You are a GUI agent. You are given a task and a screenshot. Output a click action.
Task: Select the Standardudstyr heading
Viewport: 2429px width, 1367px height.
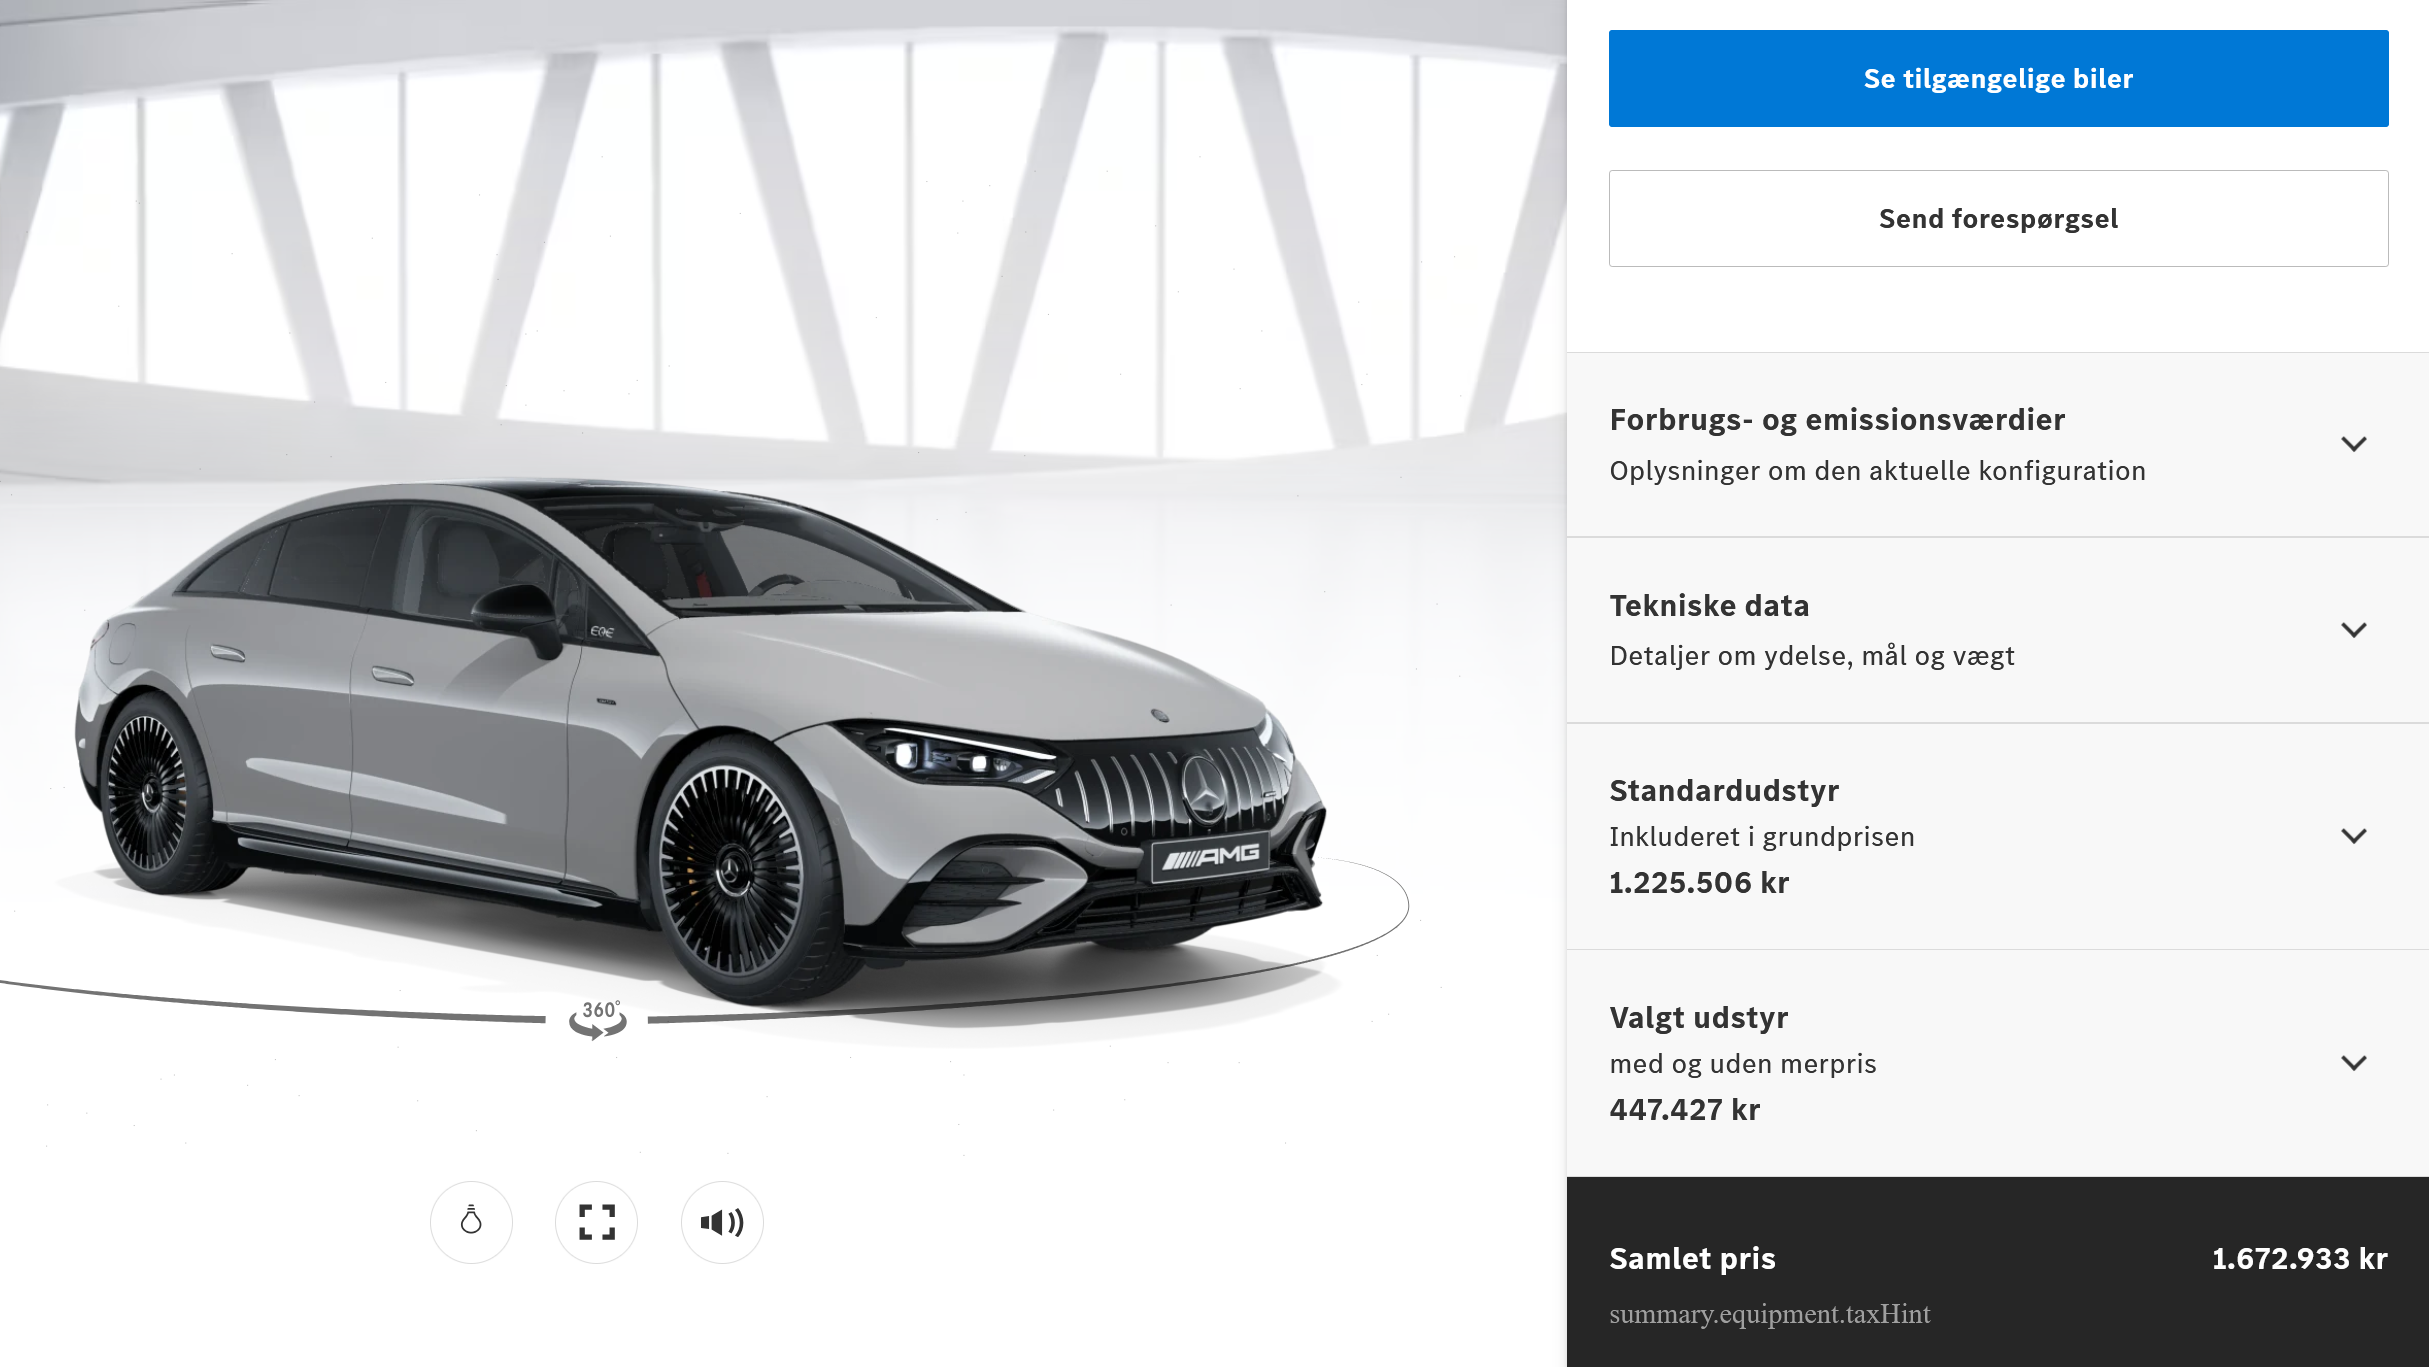(x=1724, y=790)
